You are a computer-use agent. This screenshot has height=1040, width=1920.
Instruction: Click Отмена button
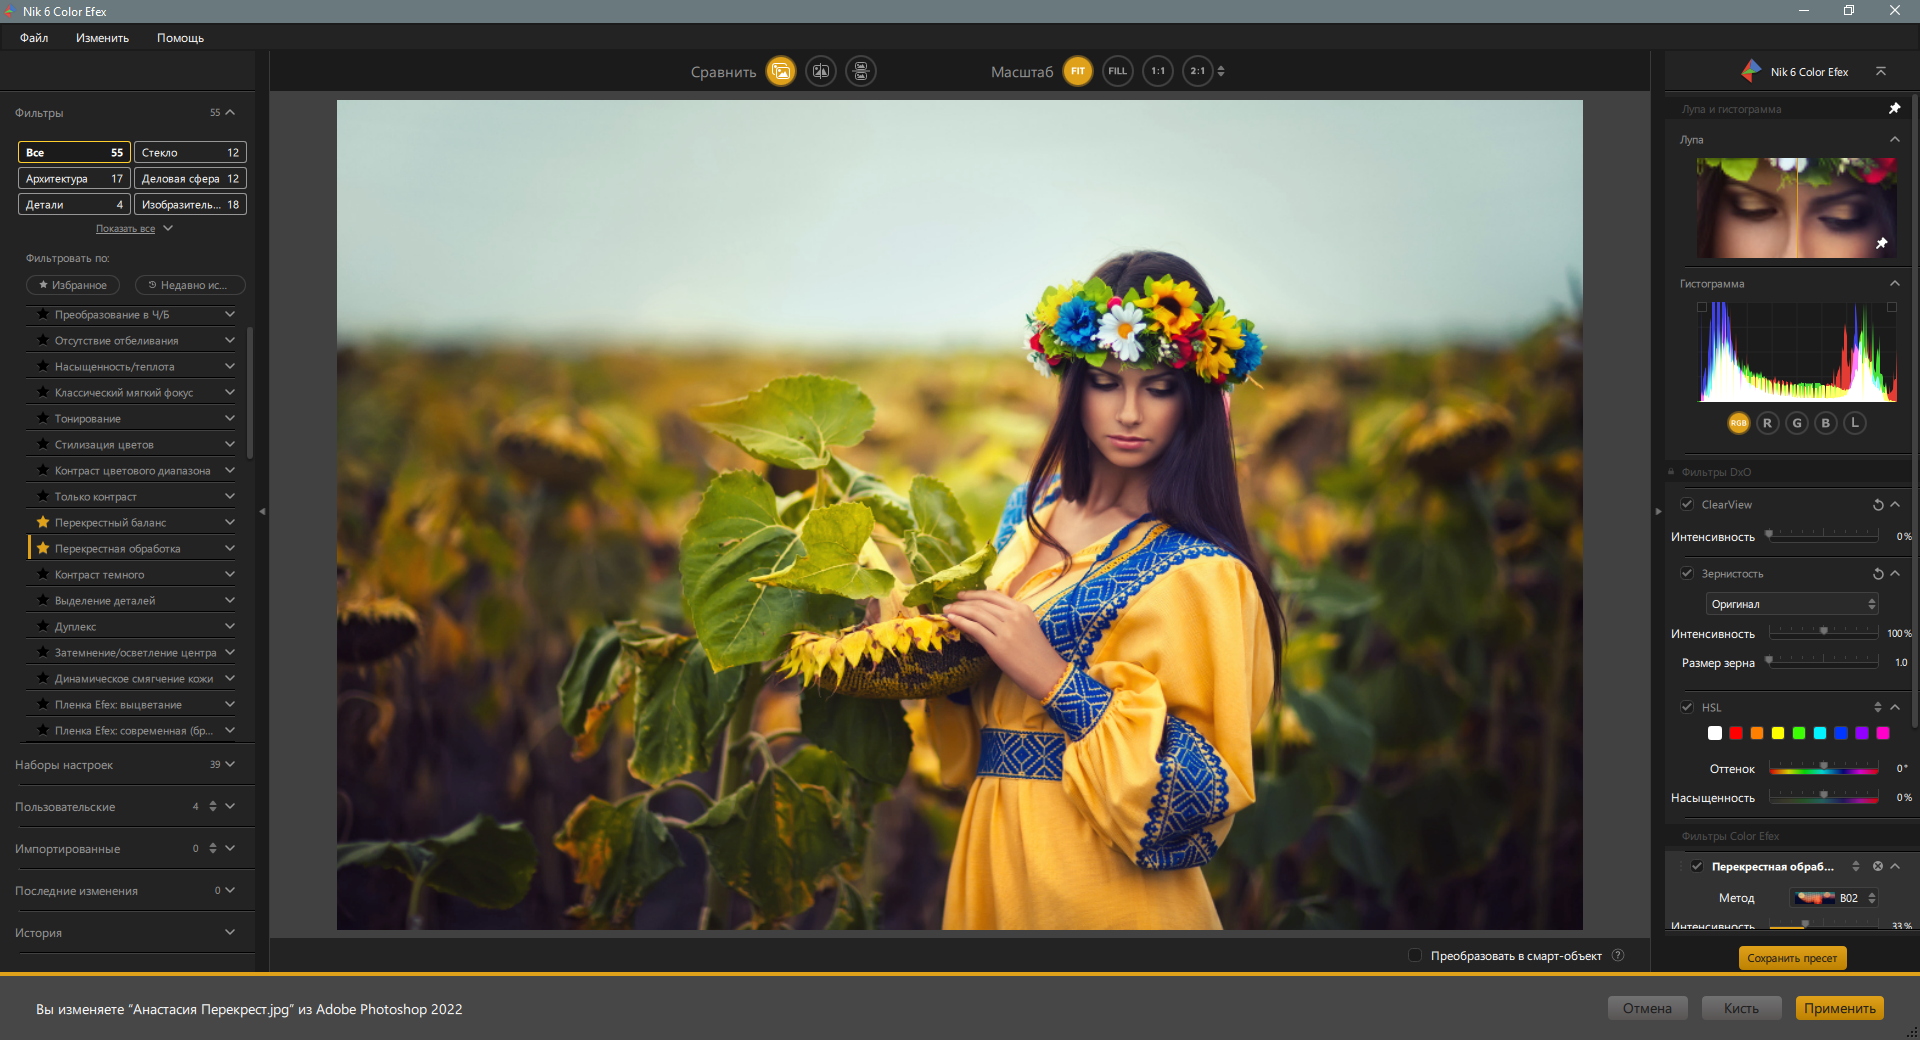coord(1647,1008)
